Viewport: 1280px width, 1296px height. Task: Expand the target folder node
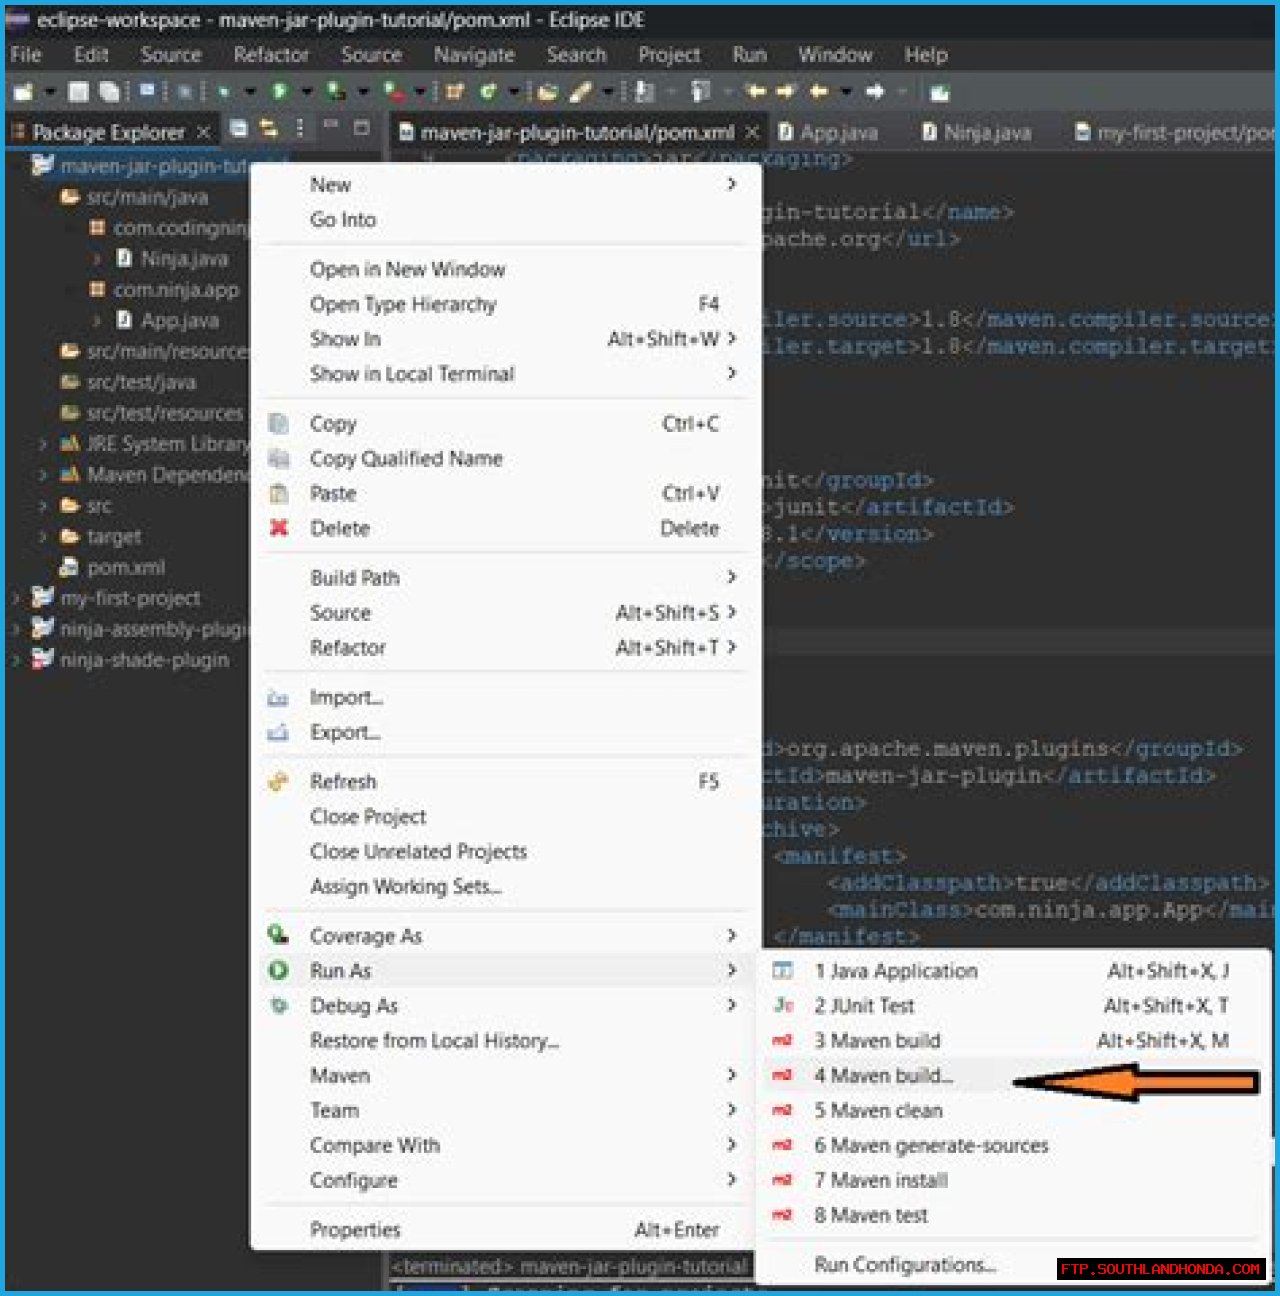(x=42, y=537)
